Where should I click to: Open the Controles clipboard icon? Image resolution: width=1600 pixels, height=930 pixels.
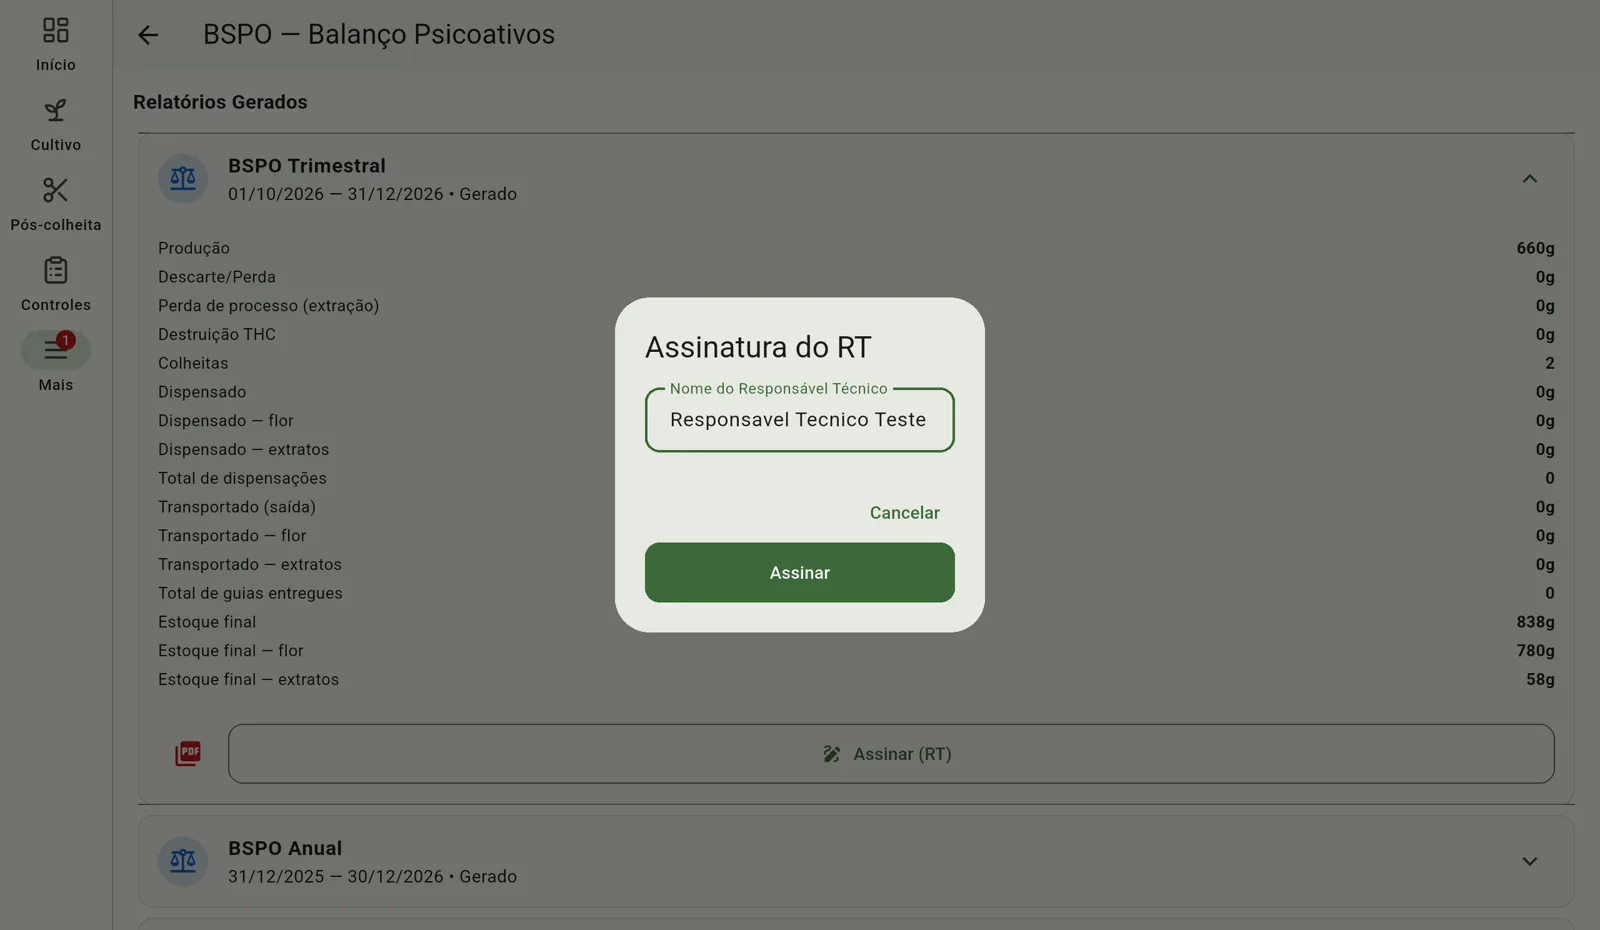(56, 270)
